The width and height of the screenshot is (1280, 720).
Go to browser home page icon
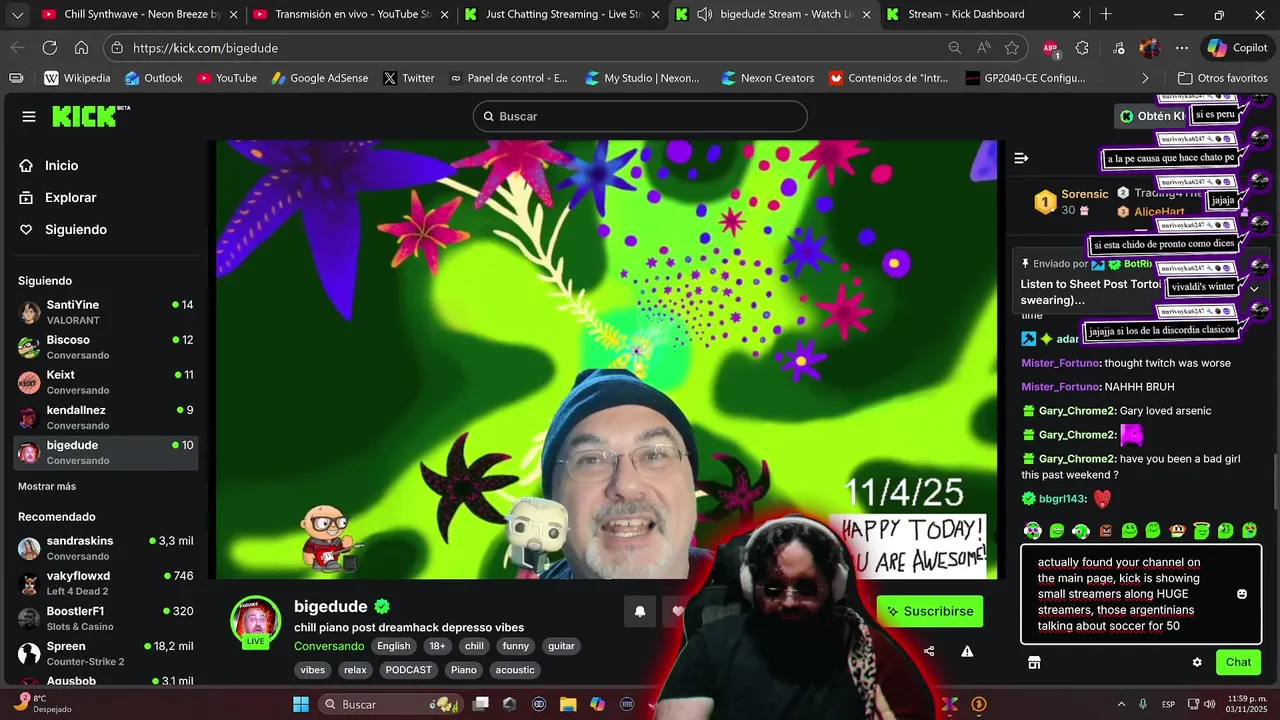coord(81,48)
